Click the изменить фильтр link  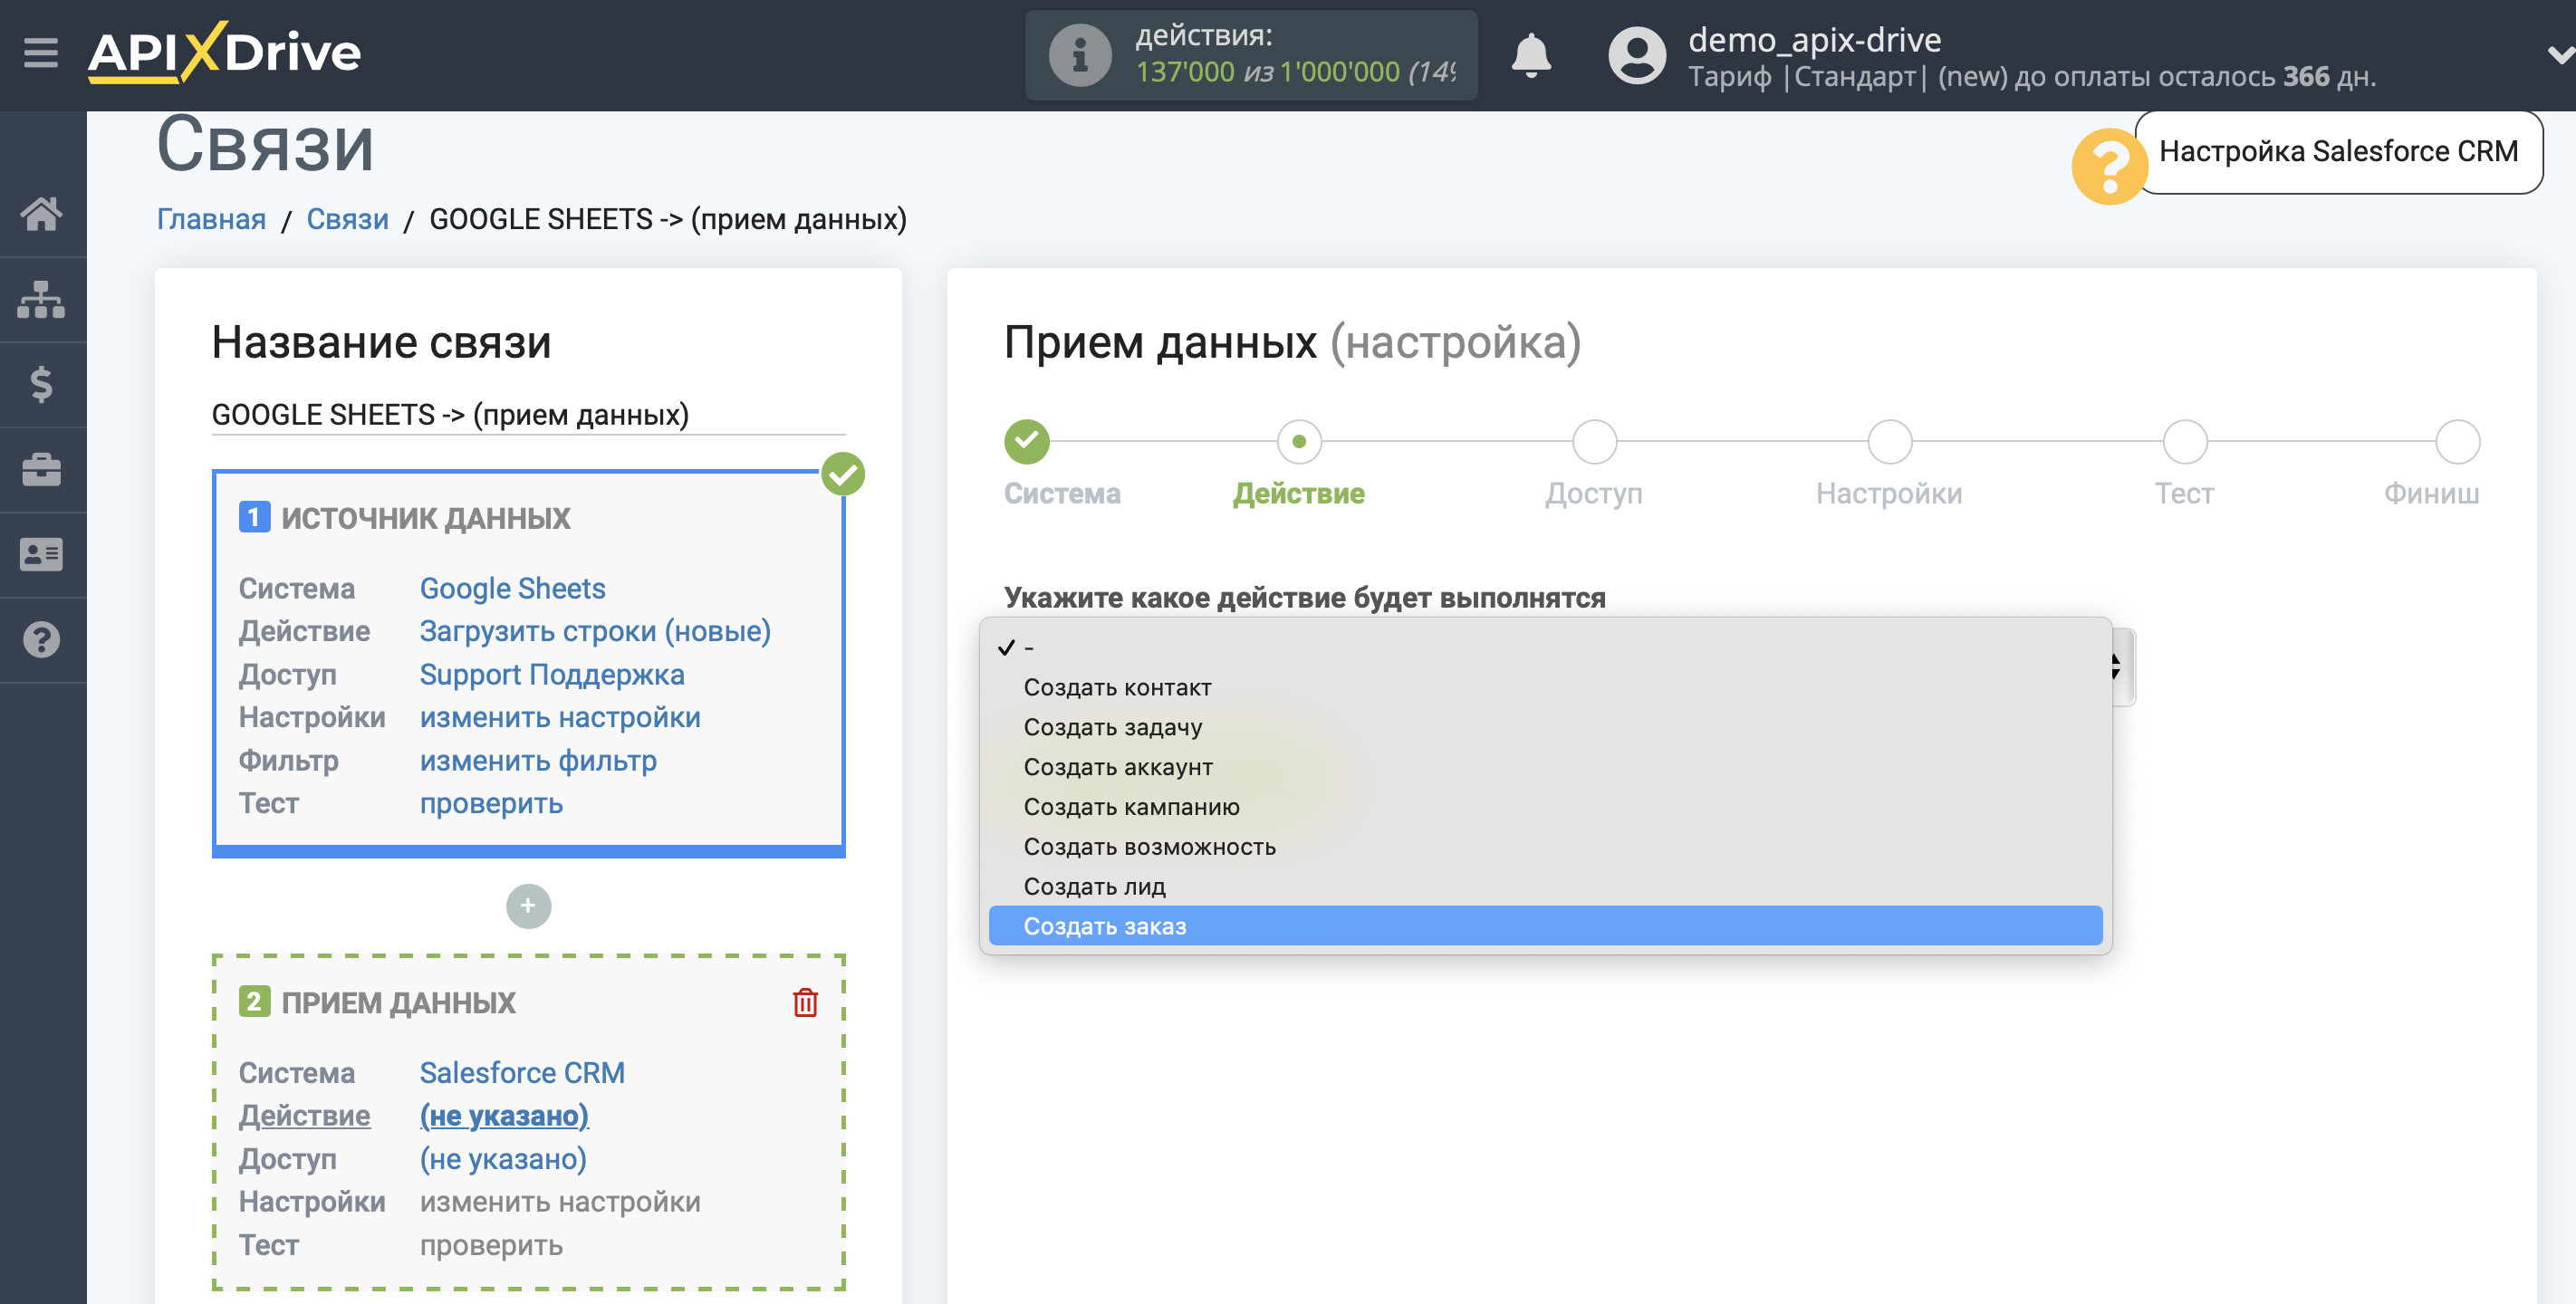[538, 760]
